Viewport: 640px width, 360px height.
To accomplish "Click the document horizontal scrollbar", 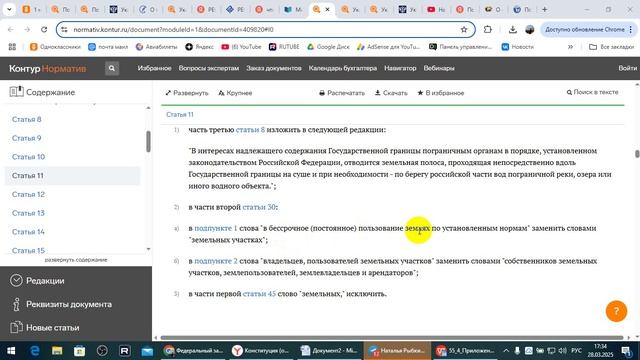I will click(392, 338).
